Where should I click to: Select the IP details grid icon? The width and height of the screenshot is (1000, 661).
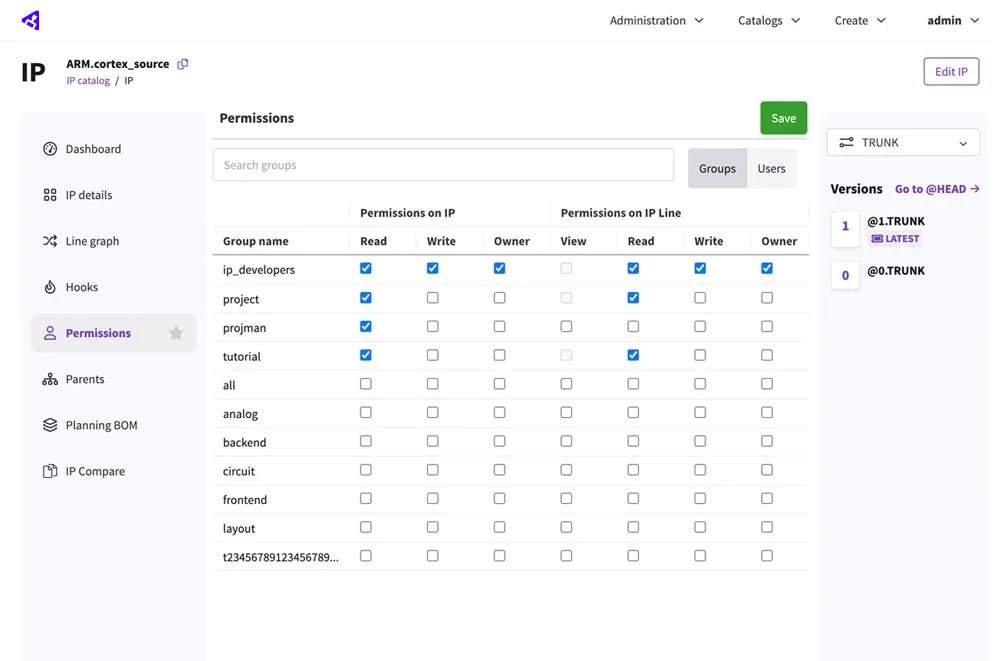[49, 194]
